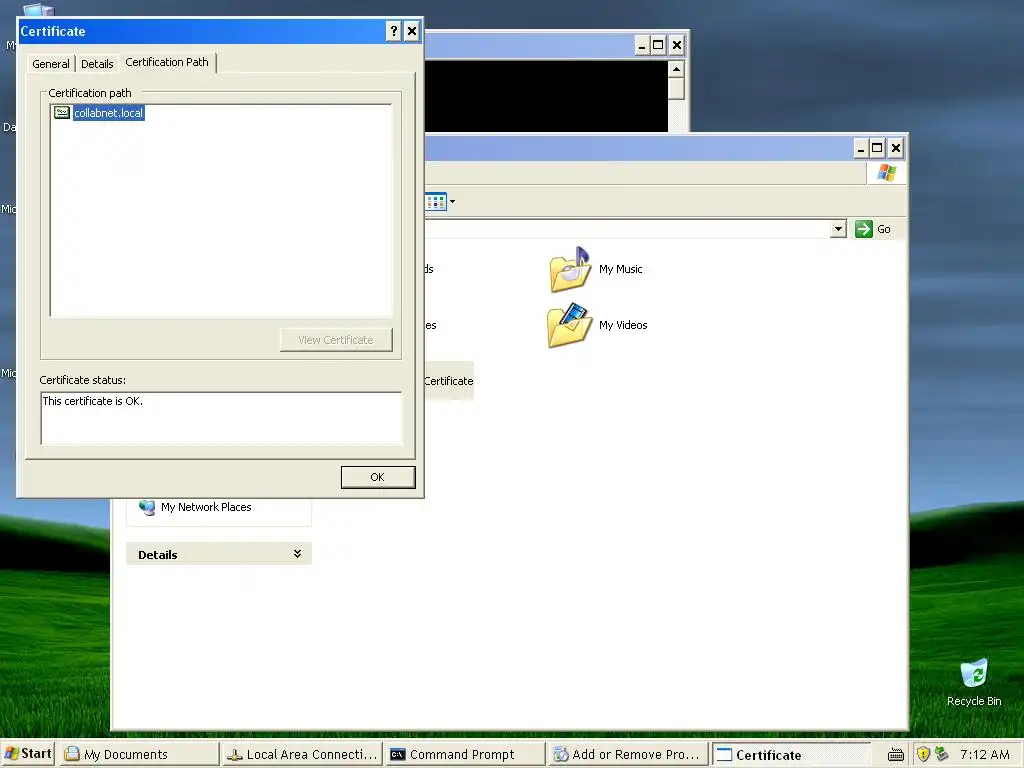Open the Start menu

click(28, 754)
